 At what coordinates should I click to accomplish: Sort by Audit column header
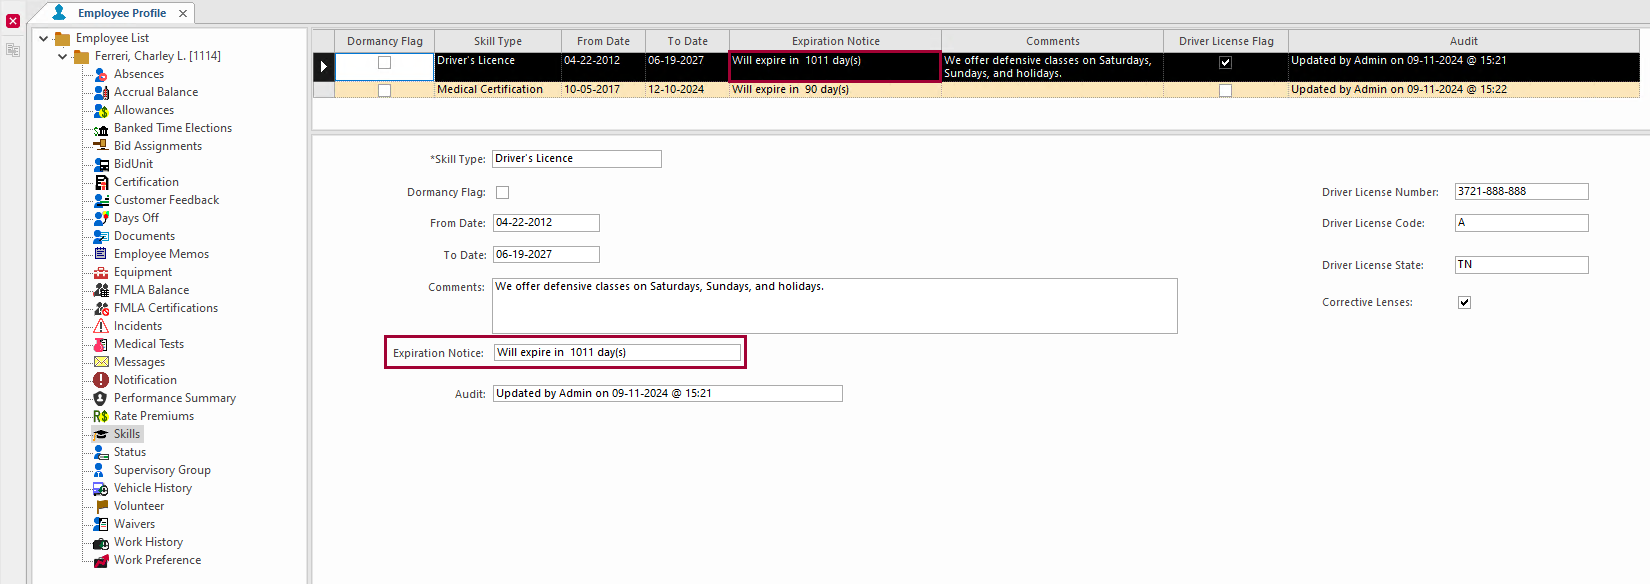click(x=1464, y=41)
